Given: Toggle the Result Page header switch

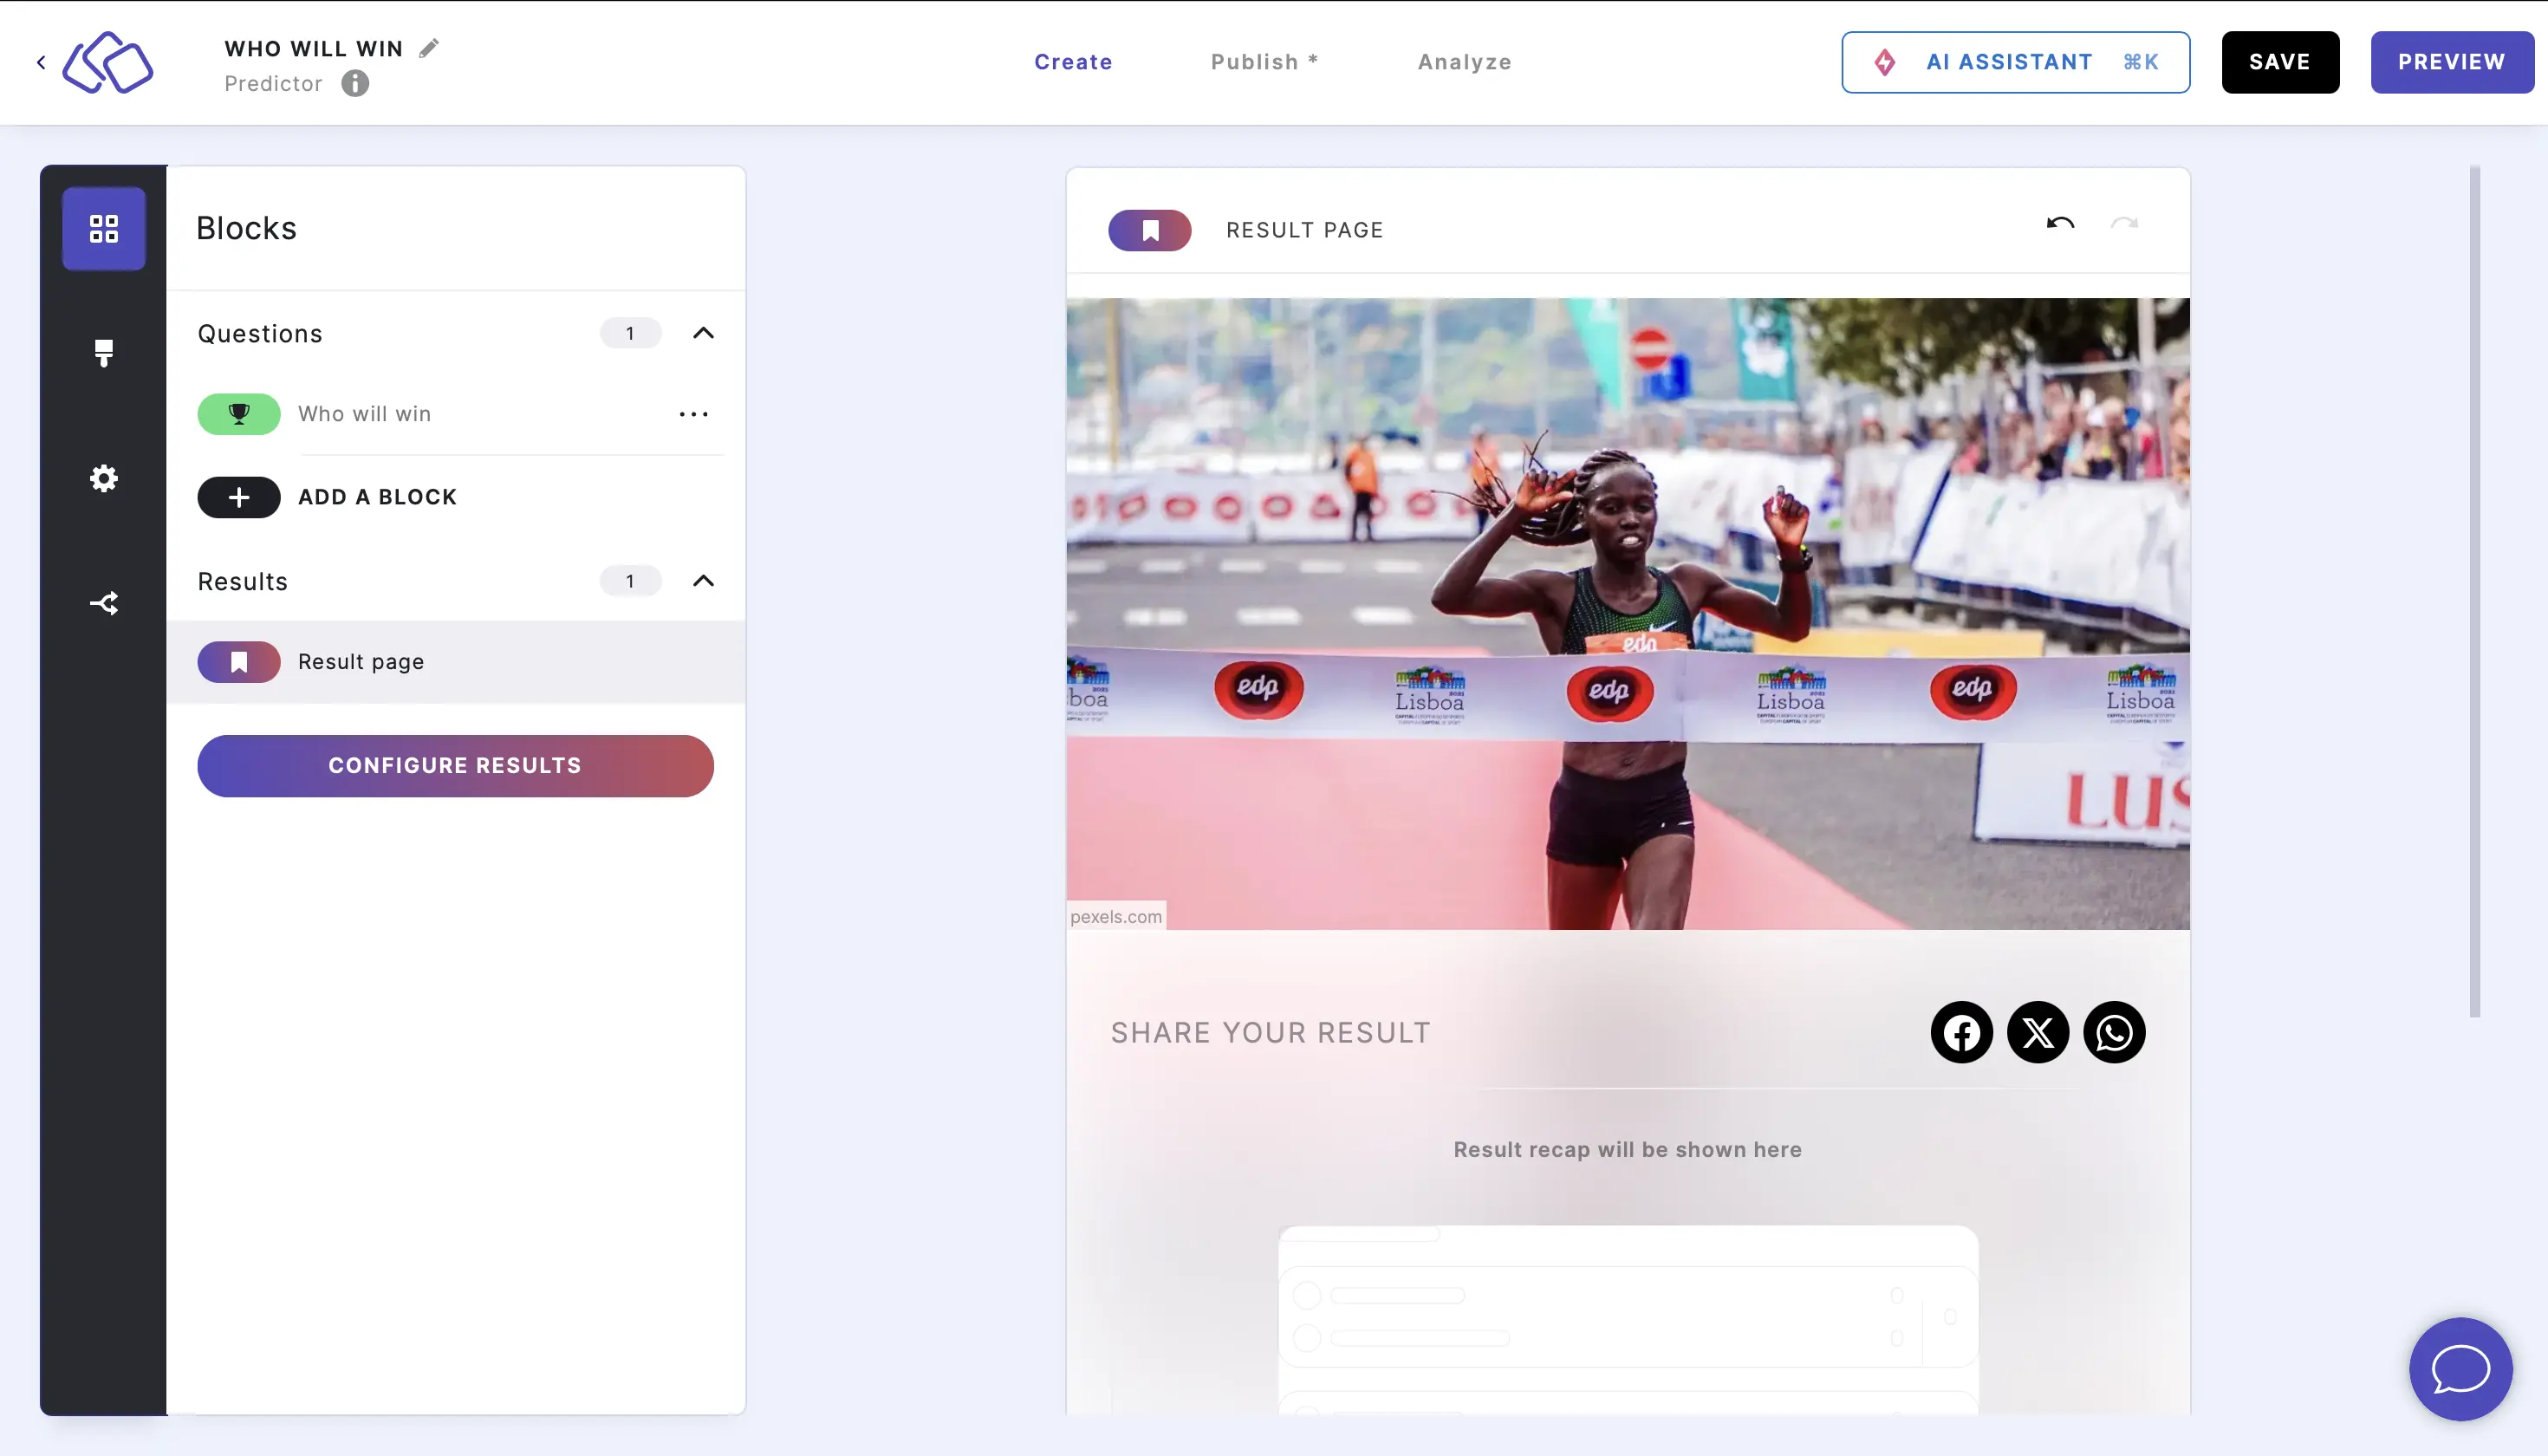Looking at the screenshot, I should pos(1150,230).
